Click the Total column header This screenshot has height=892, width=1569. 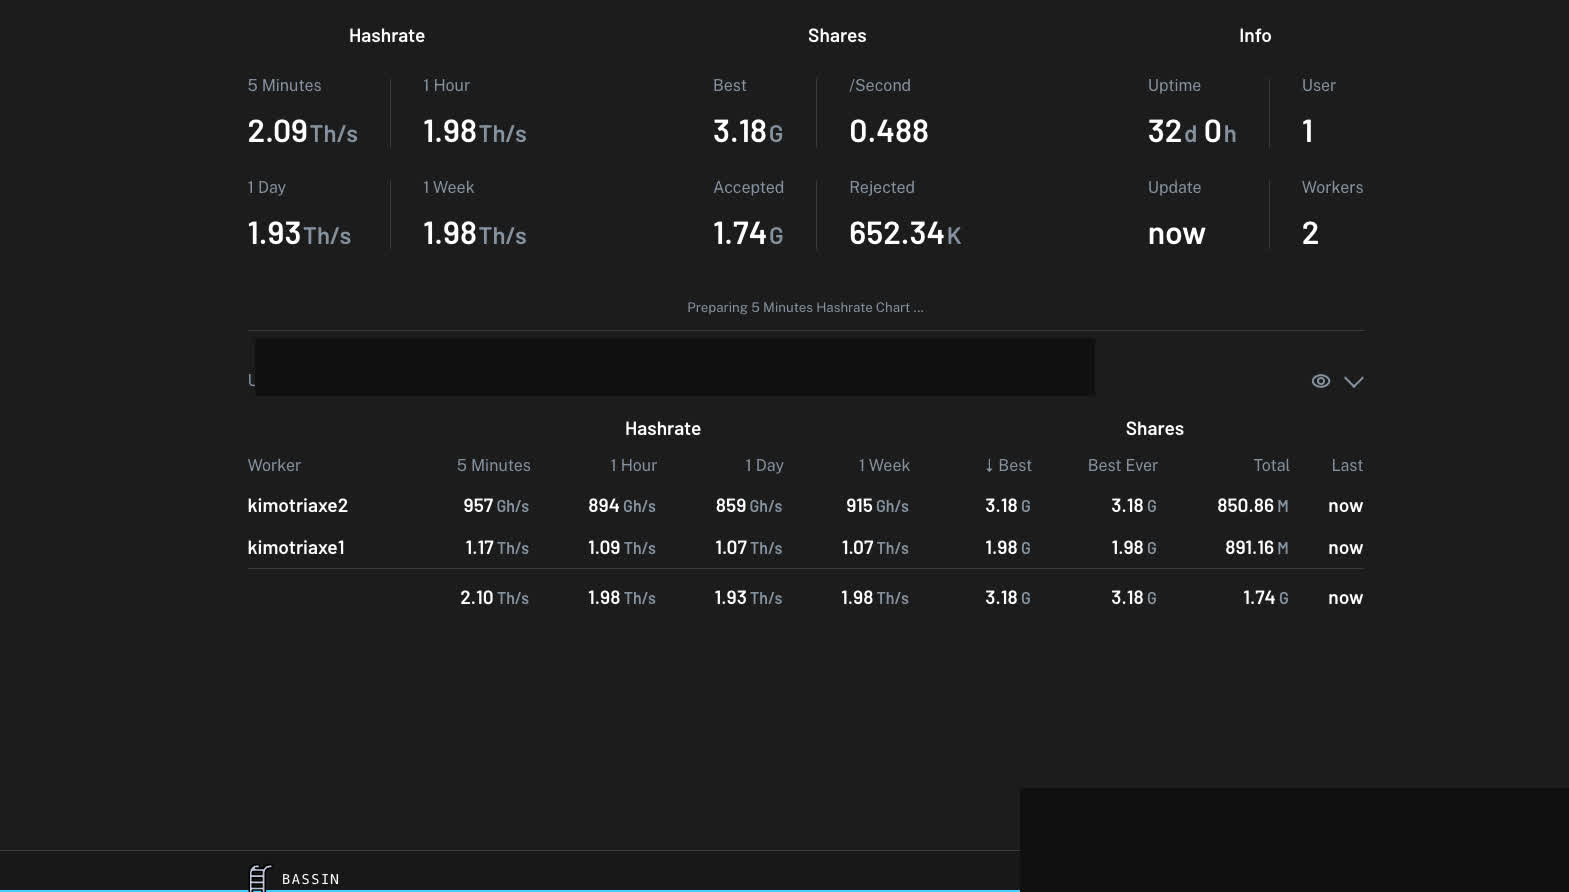tap(1271, 465)
